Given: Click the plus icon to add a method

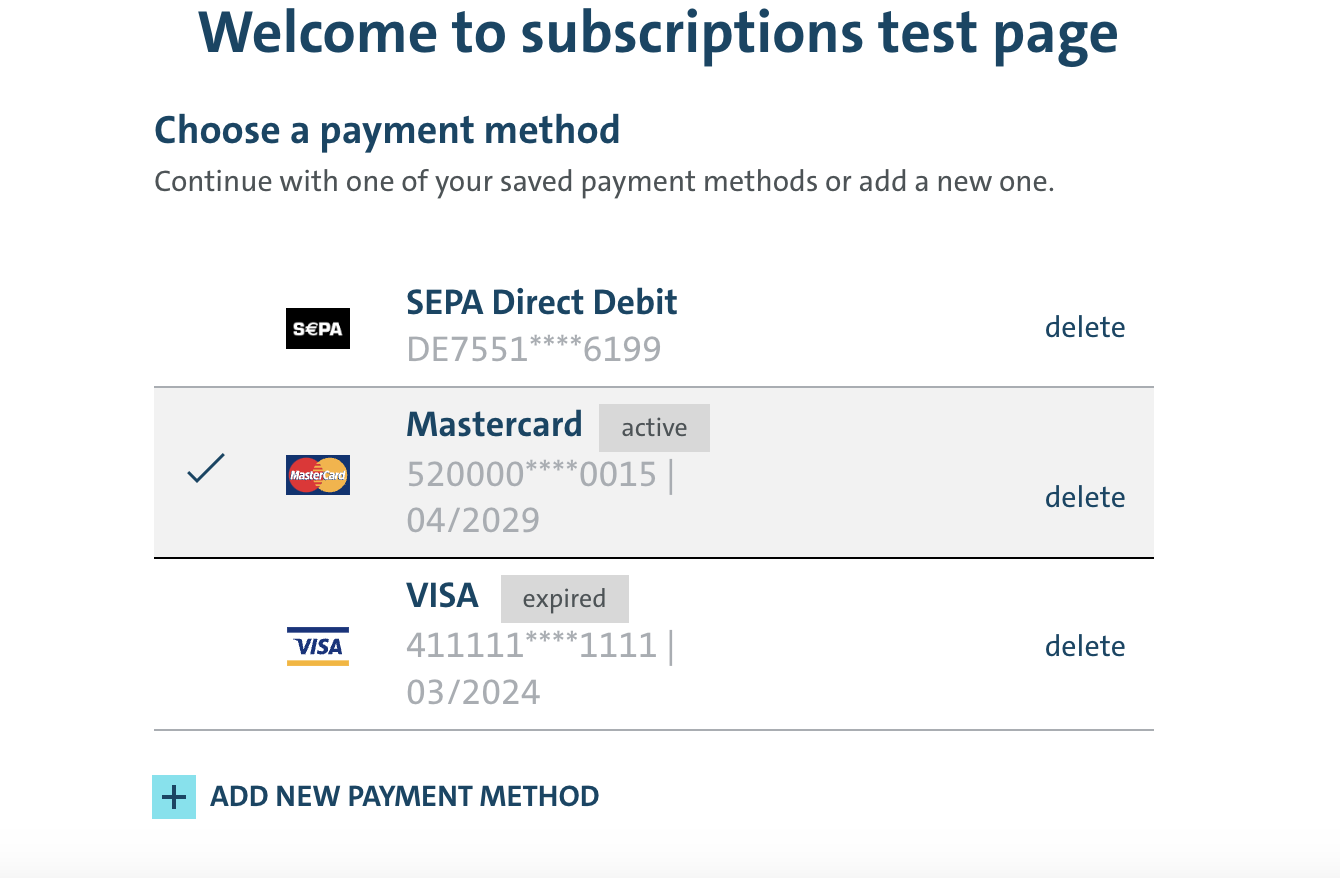Looking at the screenshot, I should point(174,797).
